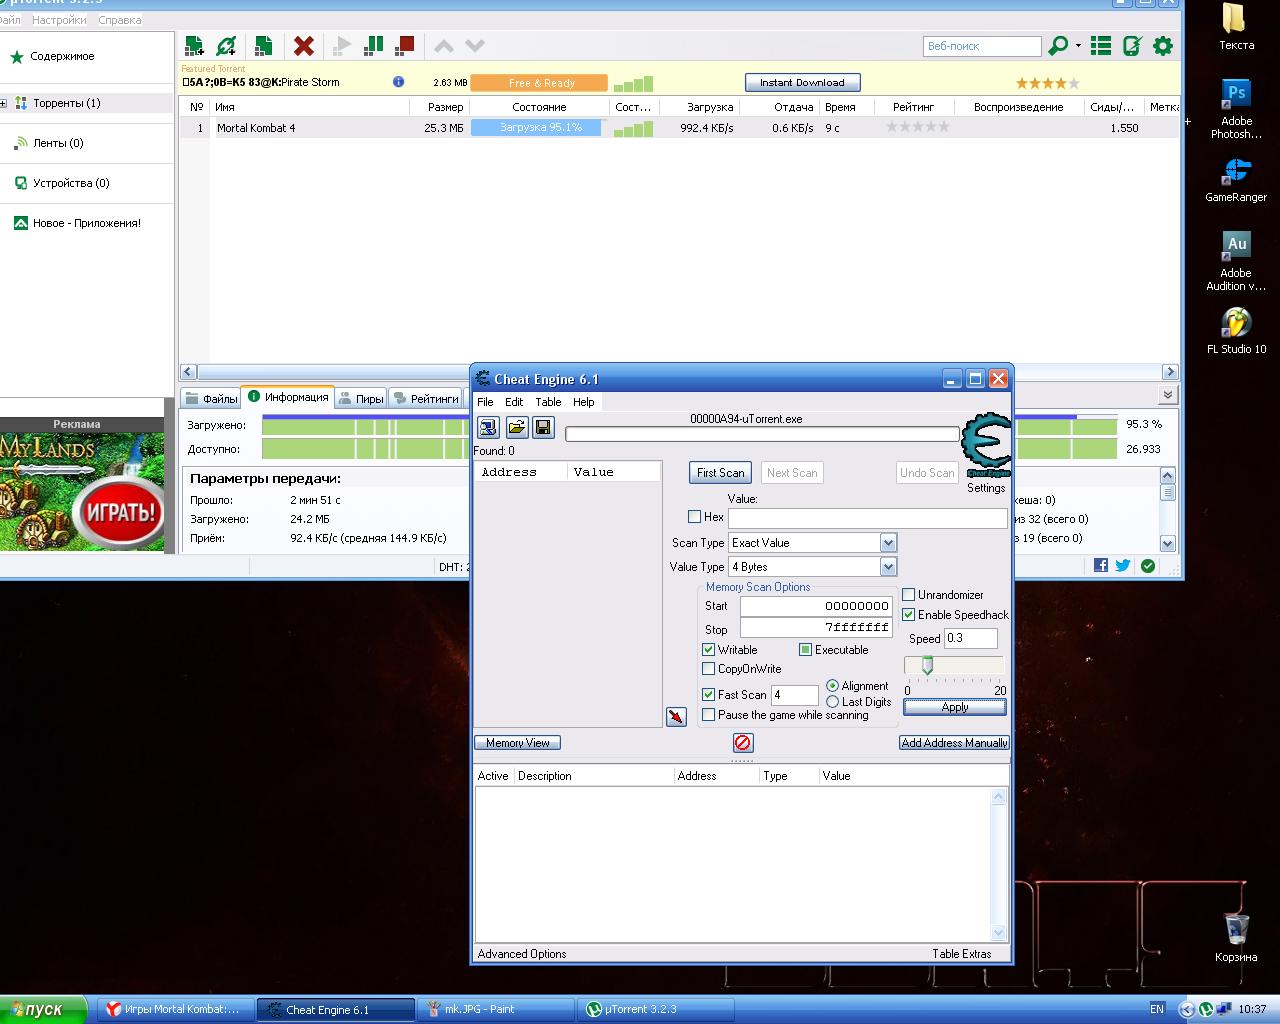
Task: Click the web search magnifier icon
Action: click(1058, 45)
